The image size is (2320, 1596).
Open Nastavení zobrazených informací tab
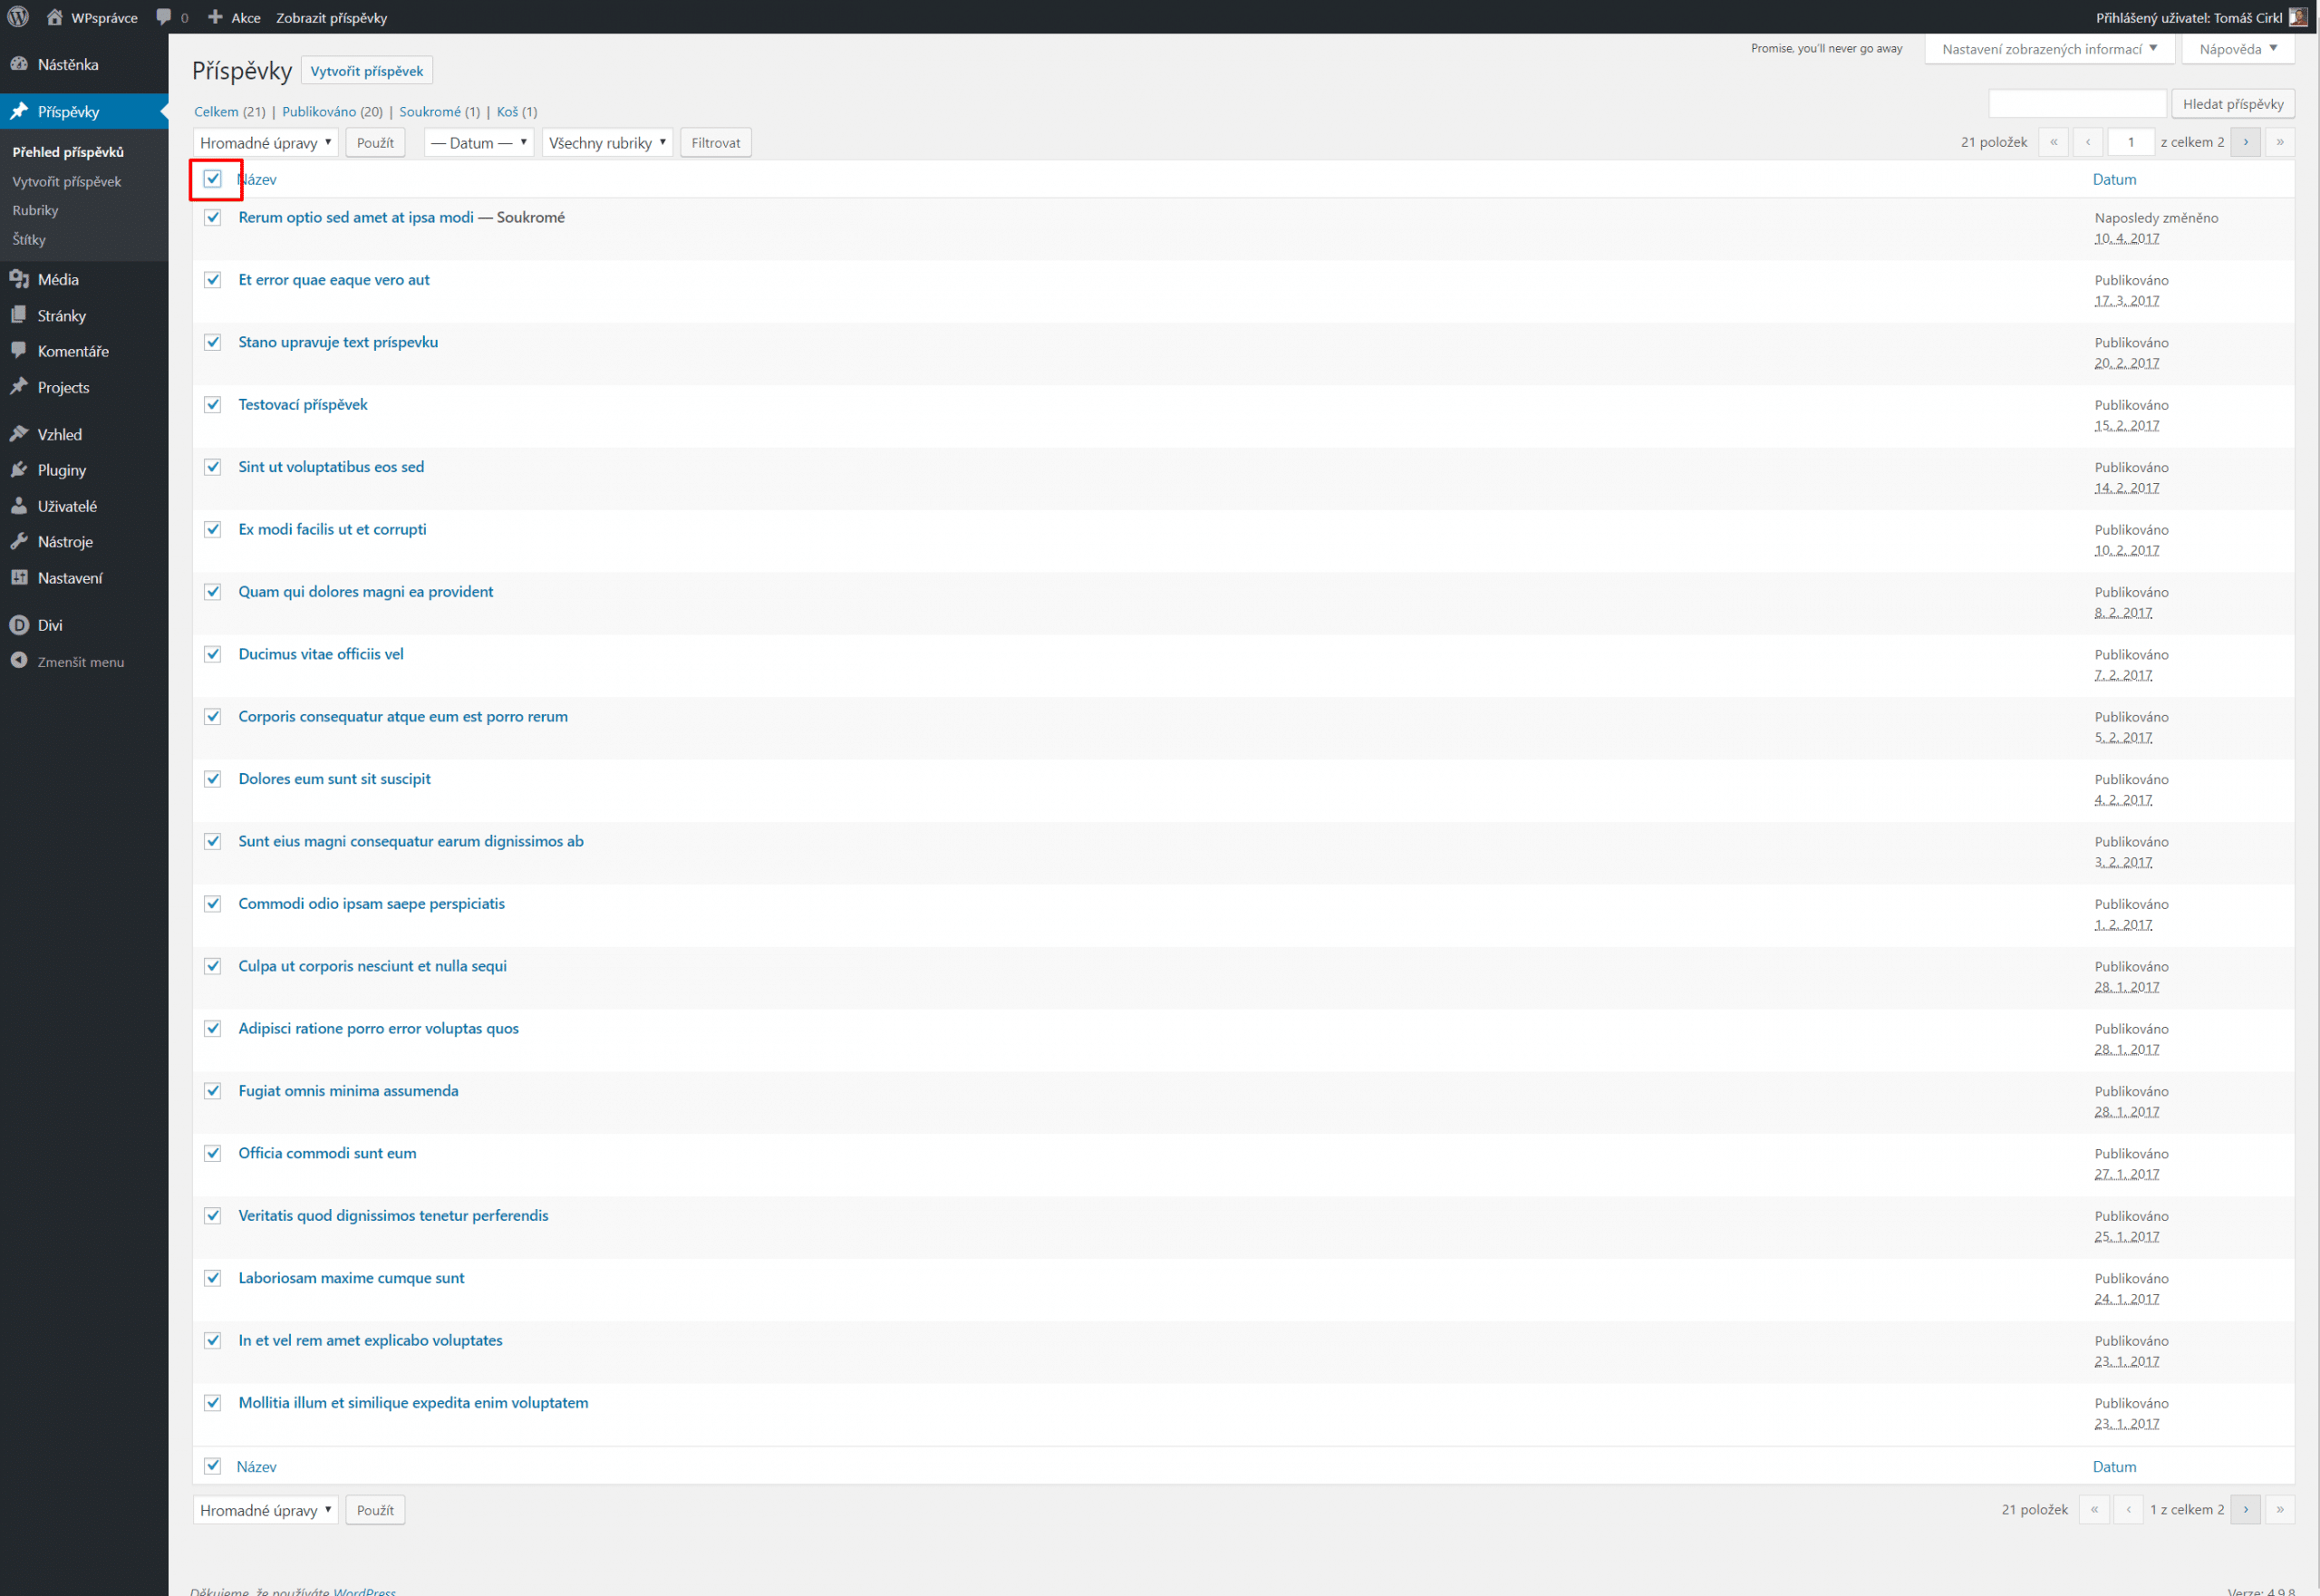pos(2048,49)
